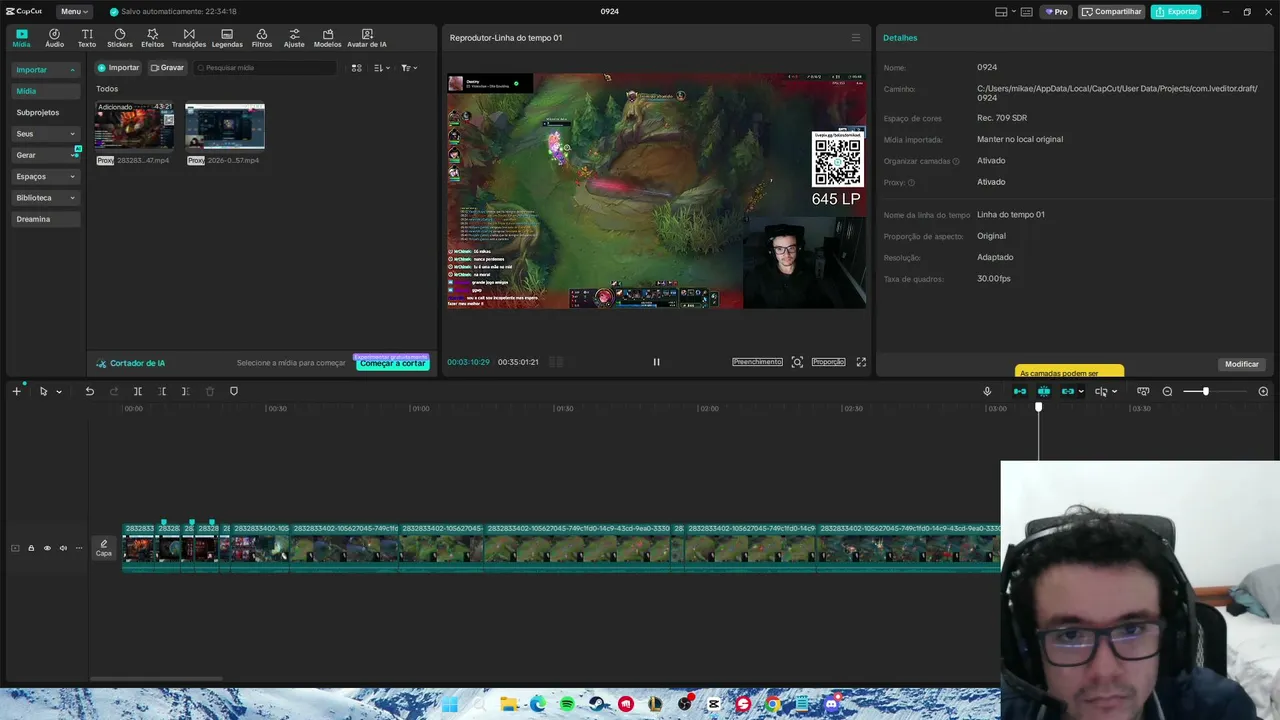The image size is (1280, 720).
Task: Expand the Menu dropdown
Action: [x=74, y=12]
